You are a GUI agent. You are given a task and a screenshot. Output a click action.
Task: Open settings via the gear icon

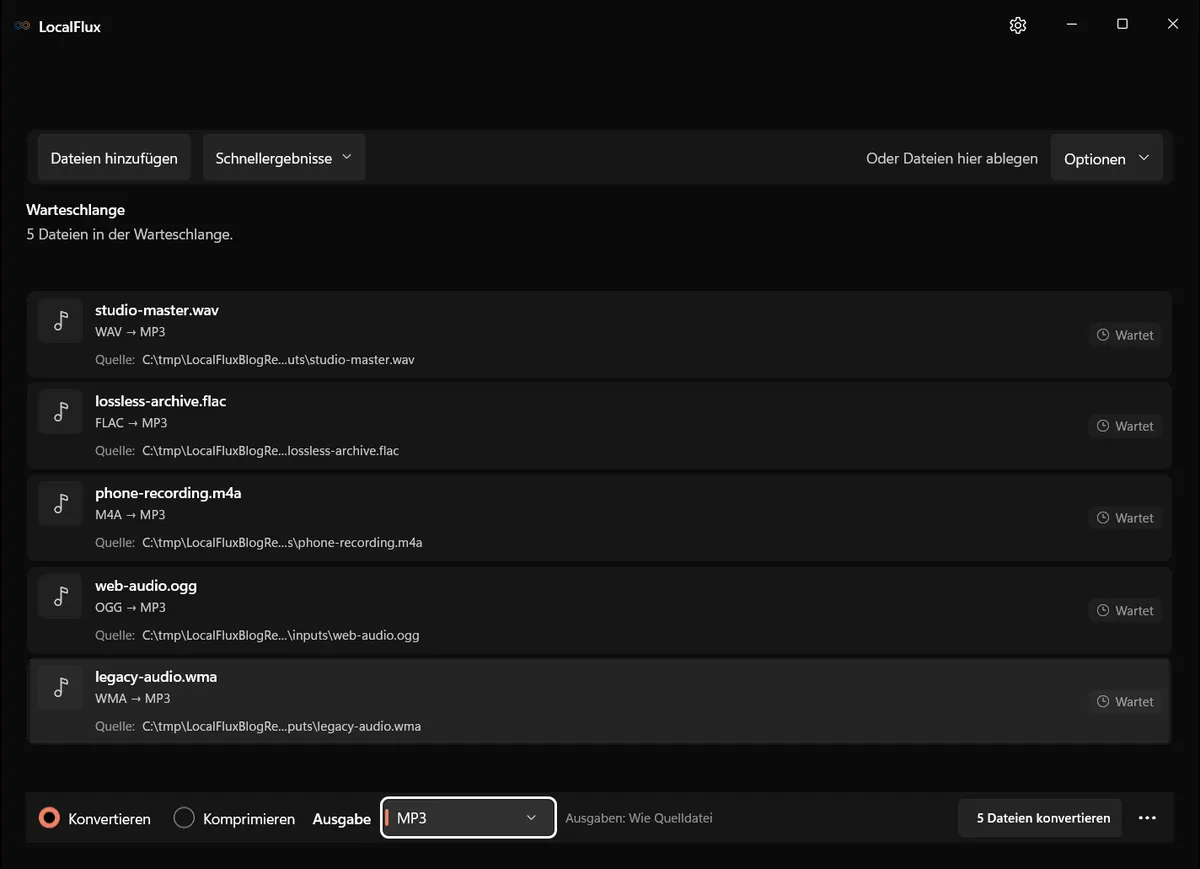click(1018, 26)
